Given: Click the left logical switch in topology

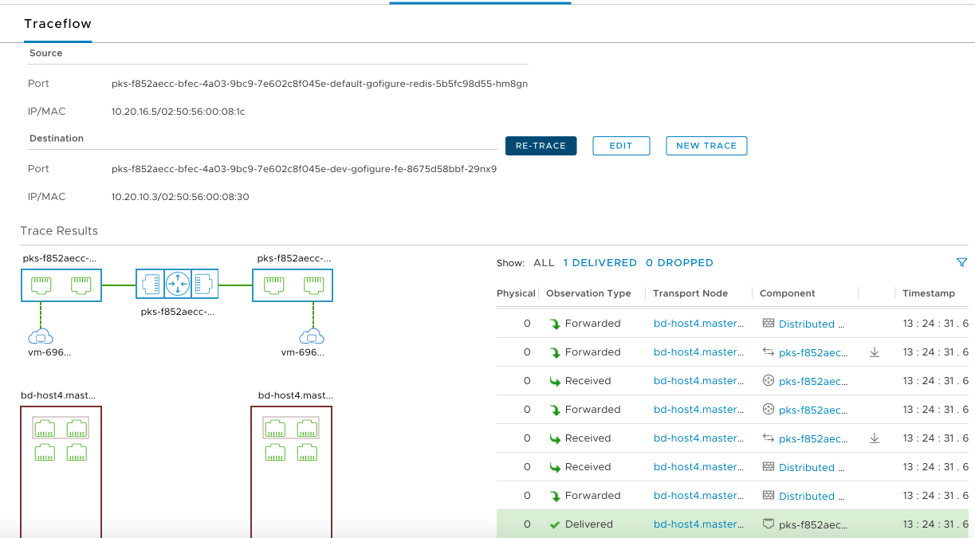Looking at the screenshot, I should click(x=60, y=285).
